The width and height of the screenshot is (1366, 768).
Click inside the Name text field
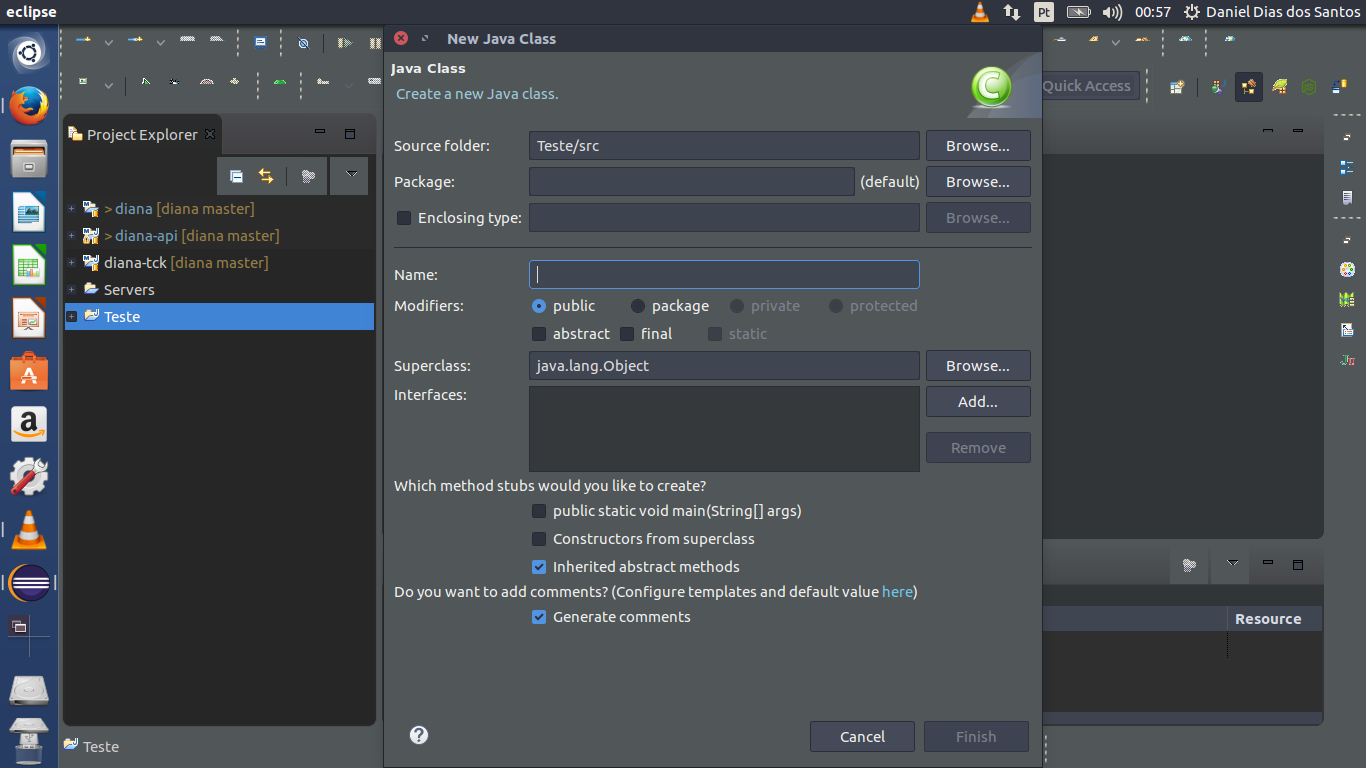(x=723, y=275)
